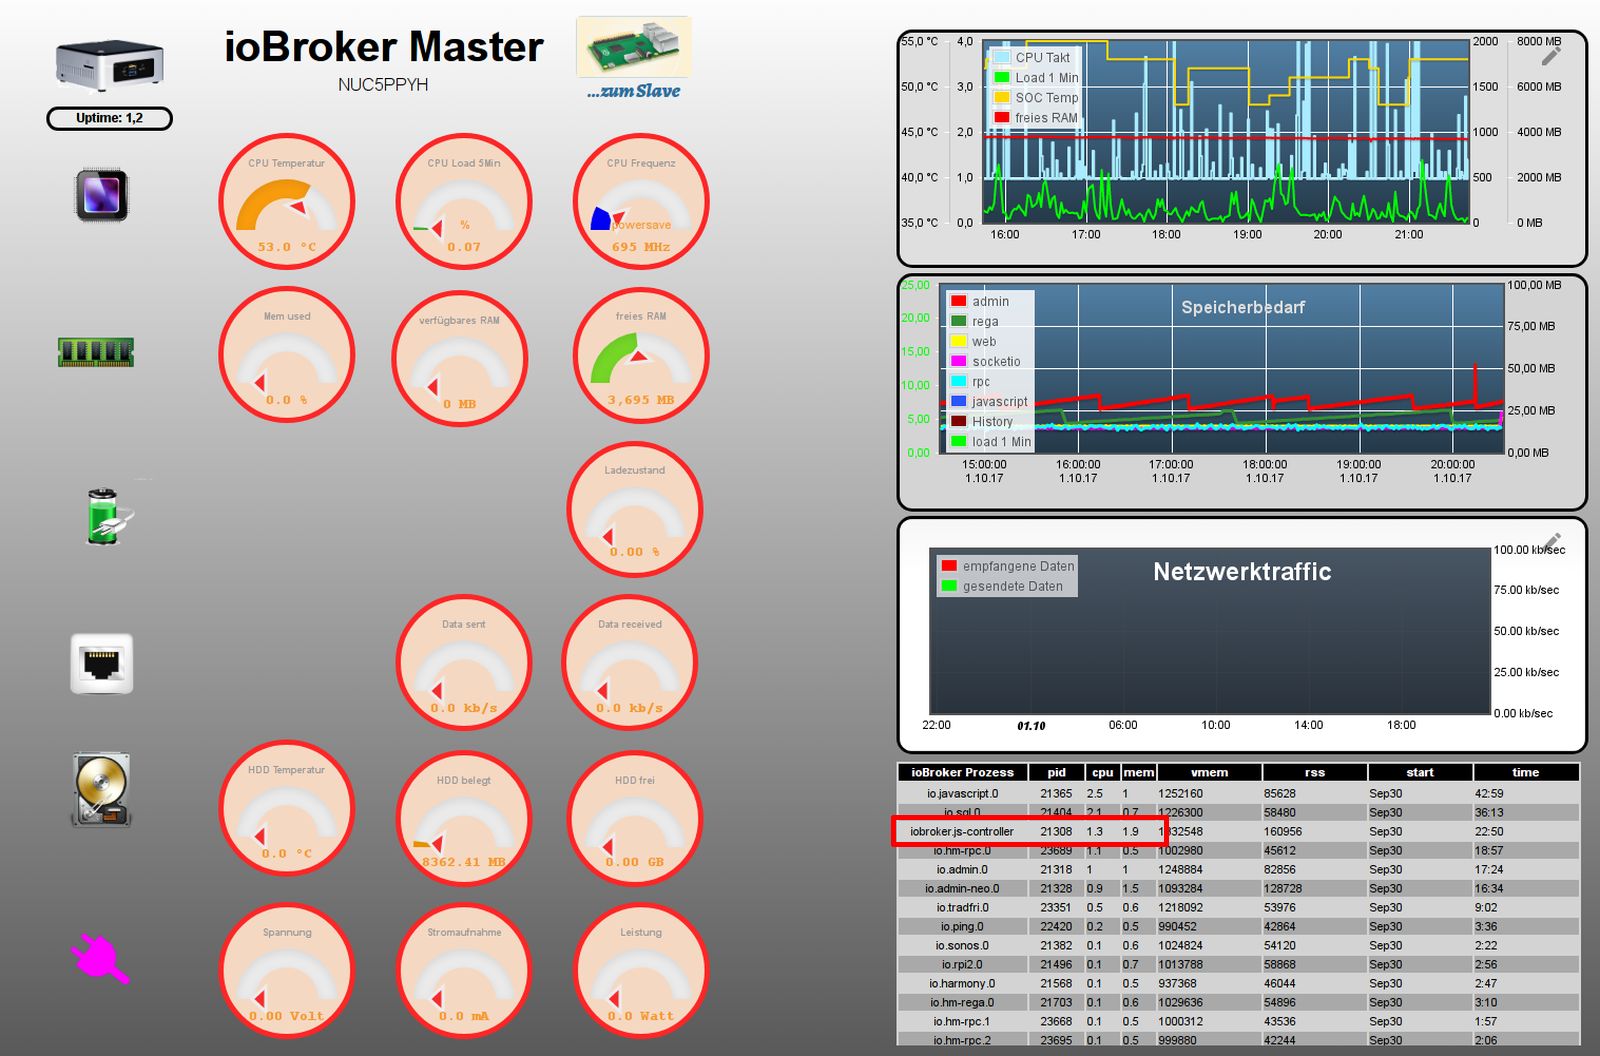This screenshot has height=1056, width=1600.
Task: Select the HDD belegt gauge
Action: (x=464, y=819)
